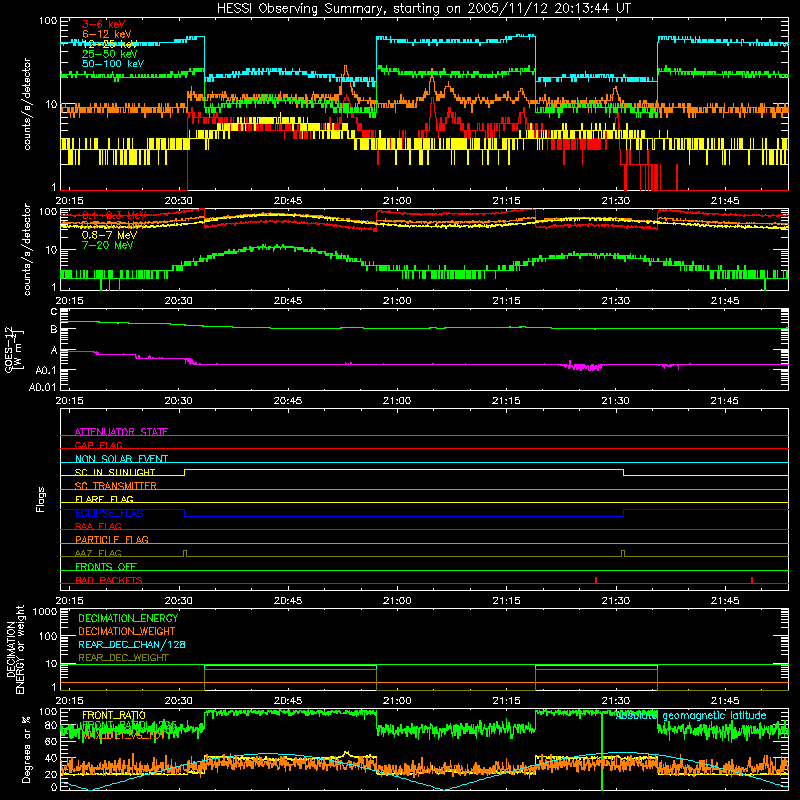Click the FLARE_FLAG label
Viewport: 800px width, 800px height.
coord(104,499)
